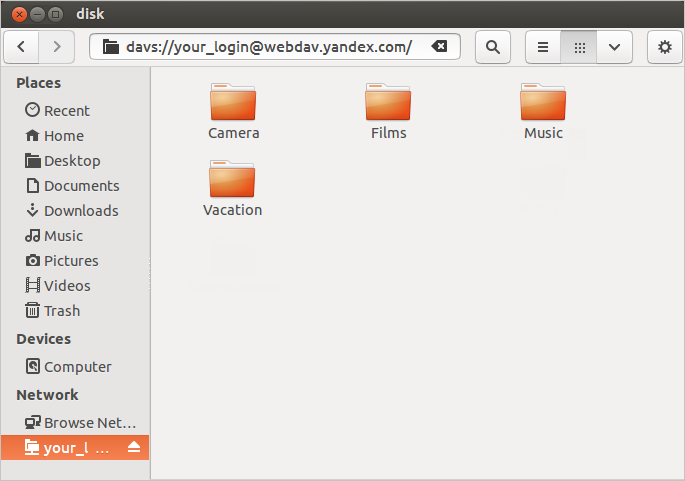Open Recent in the sidebar
The height and width of the screenshot is (481, 685).
coord(75,111)
